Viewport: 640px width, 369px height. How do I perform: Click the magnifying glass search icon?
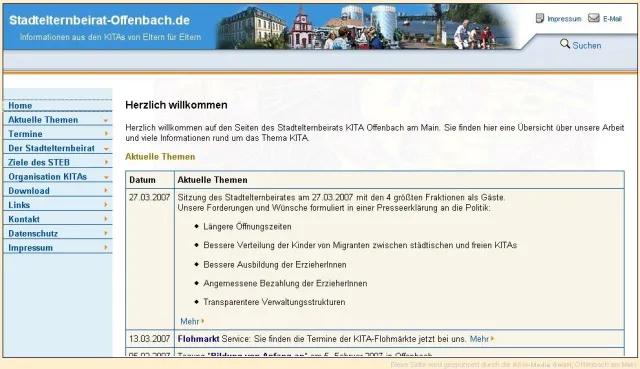click(x=565, y=44)
